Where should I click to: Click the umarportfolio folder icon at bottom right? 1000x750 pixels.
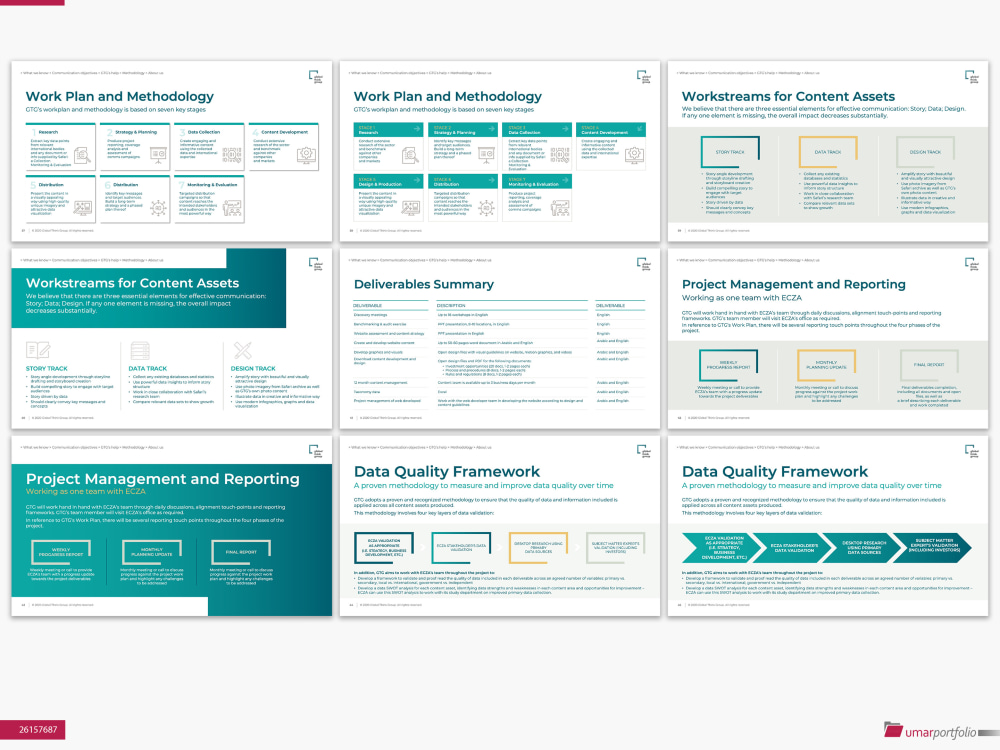tap(895, 728)
